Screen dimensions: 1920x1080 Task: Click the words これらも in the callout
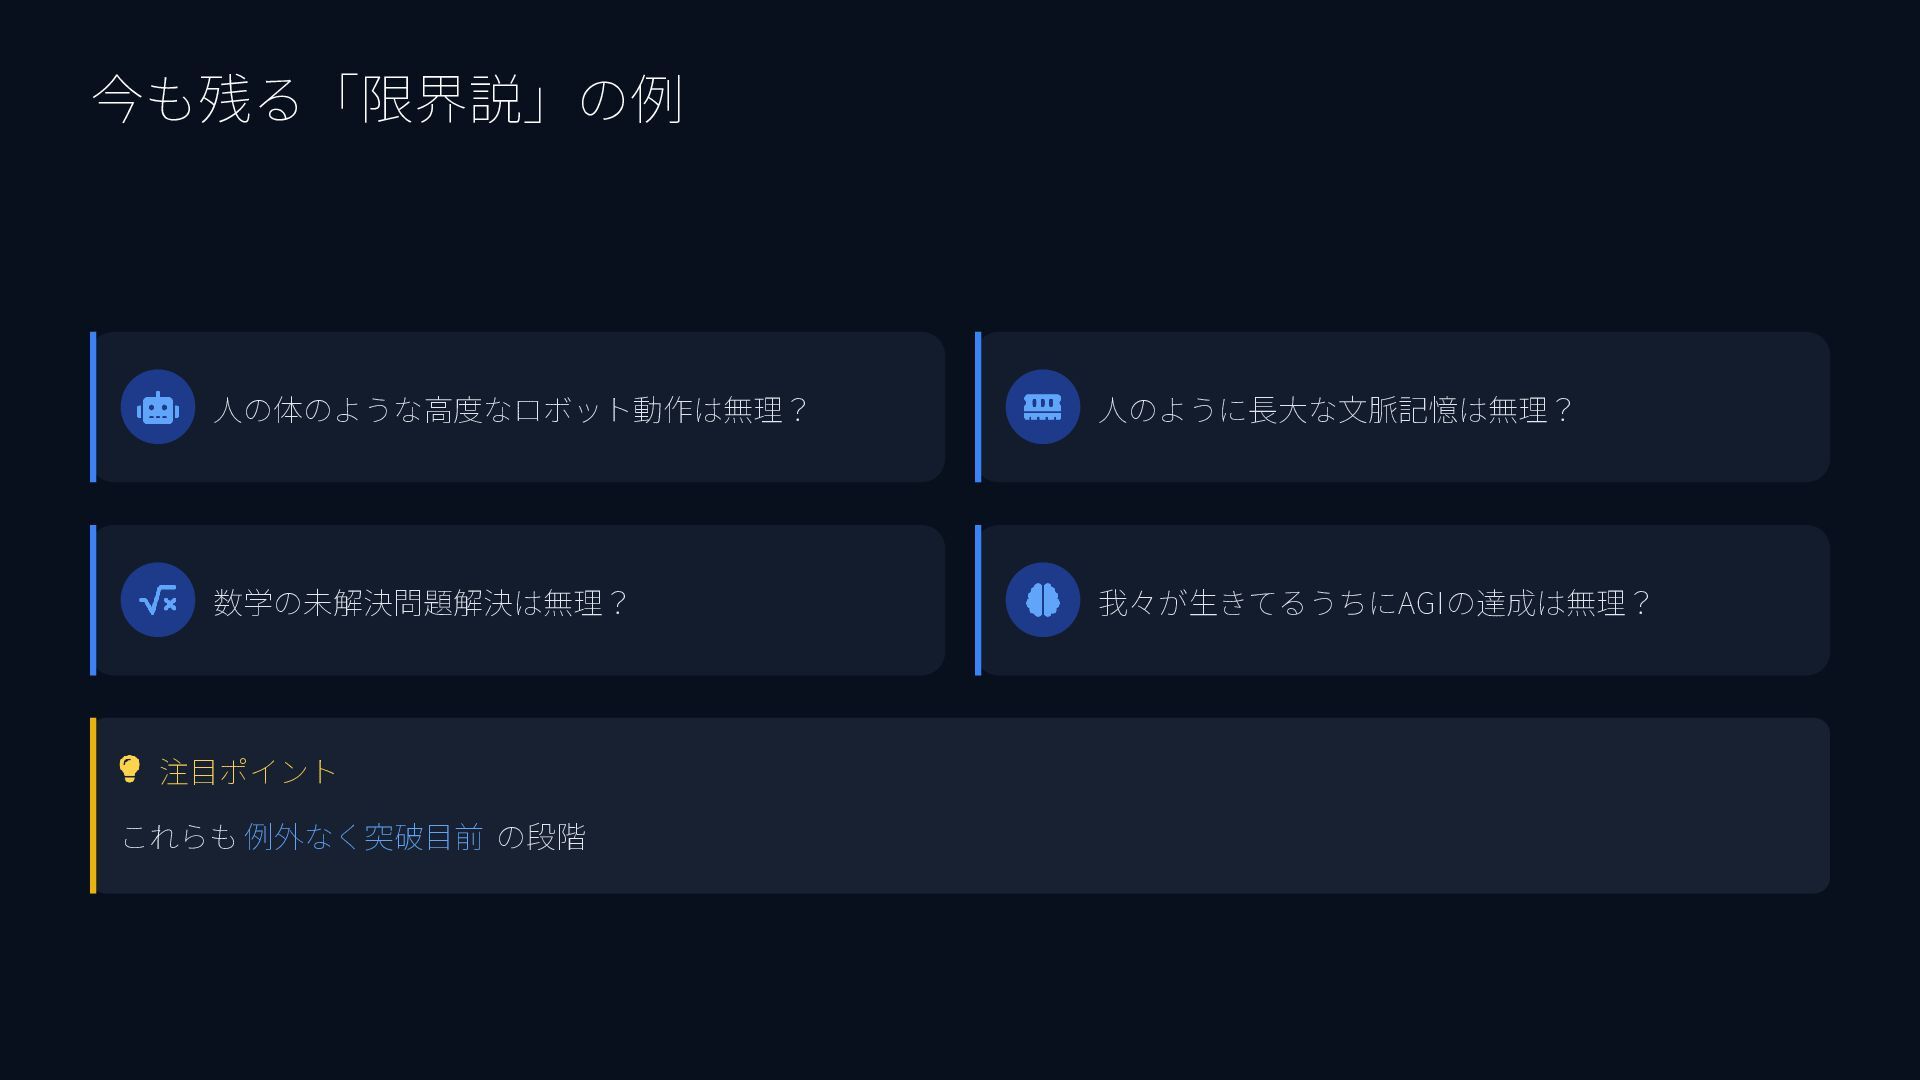tap(178, 836)
